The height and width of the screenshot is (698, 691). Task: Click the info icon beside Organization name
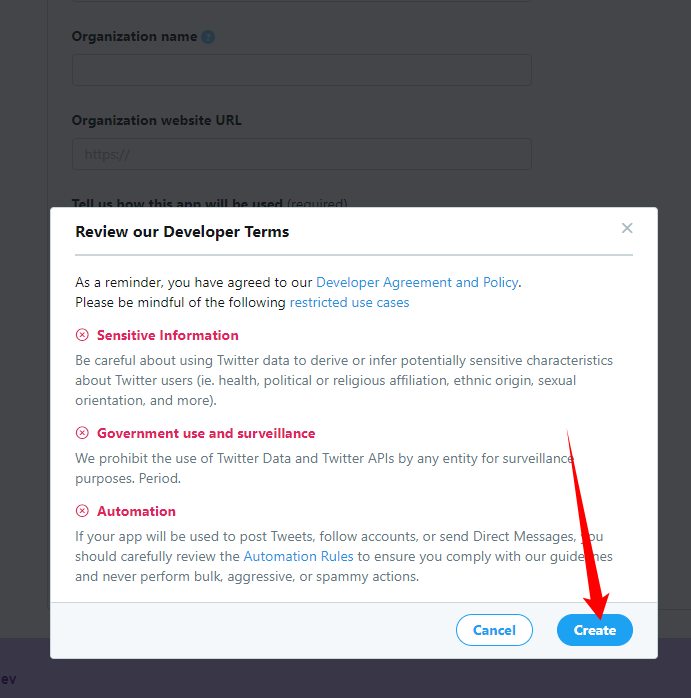(208, 37)
